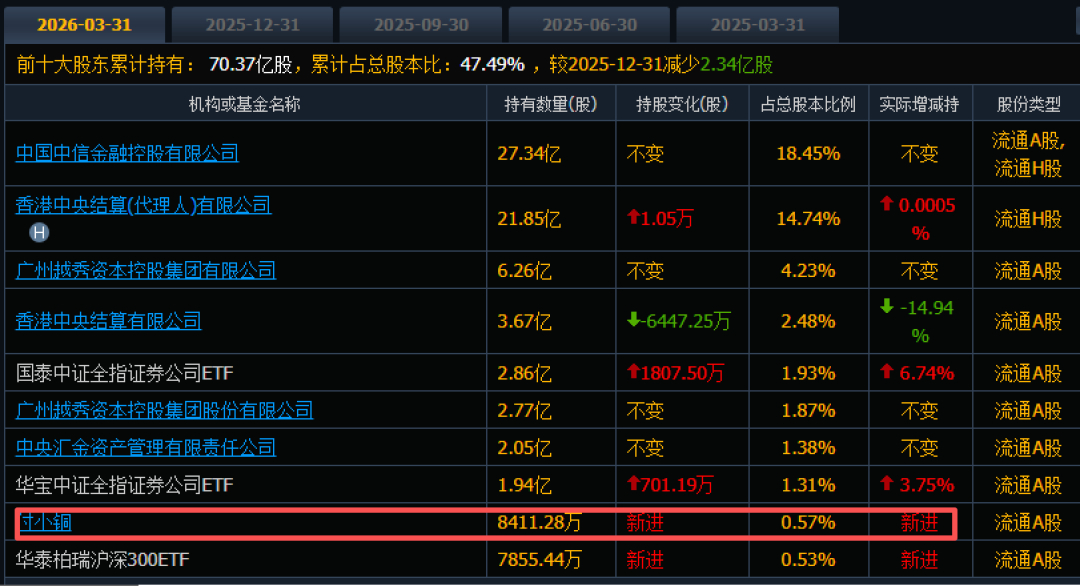Viewport: 1080px width, 586px height.
Task: Switch to the 2025-12-31 tab
Action: pos(252,25)
